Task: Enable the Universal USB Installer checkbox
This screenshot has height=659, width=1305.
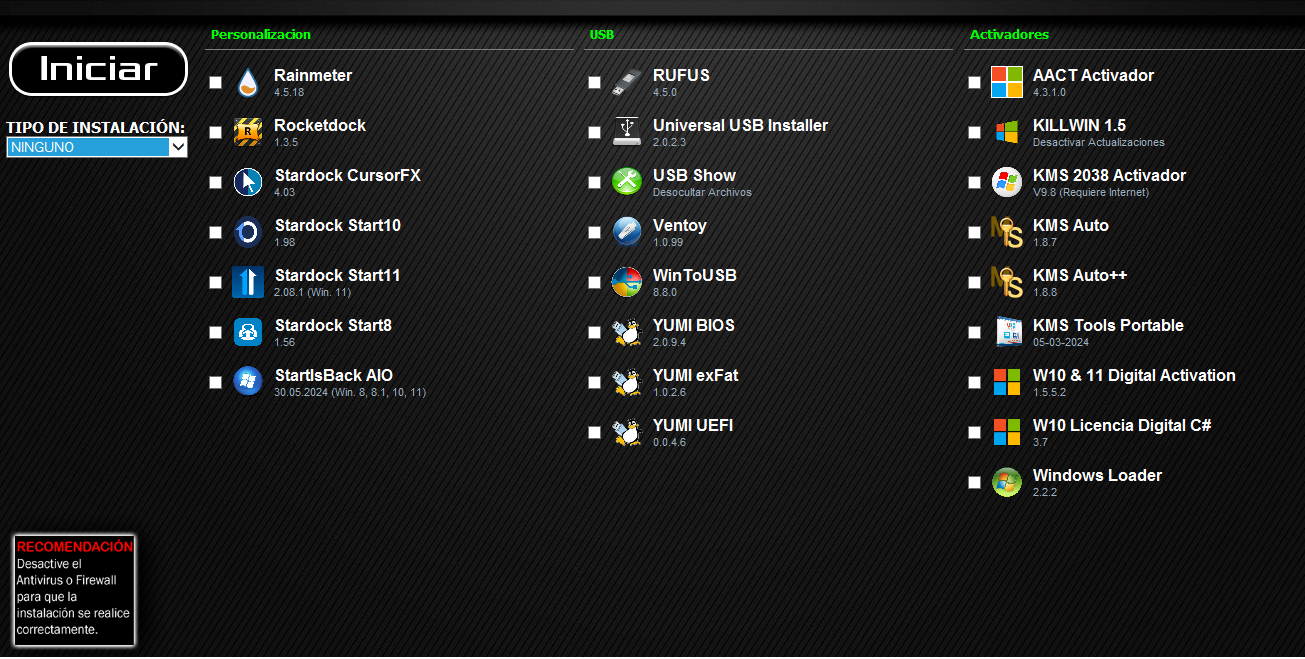Action: 594,132
